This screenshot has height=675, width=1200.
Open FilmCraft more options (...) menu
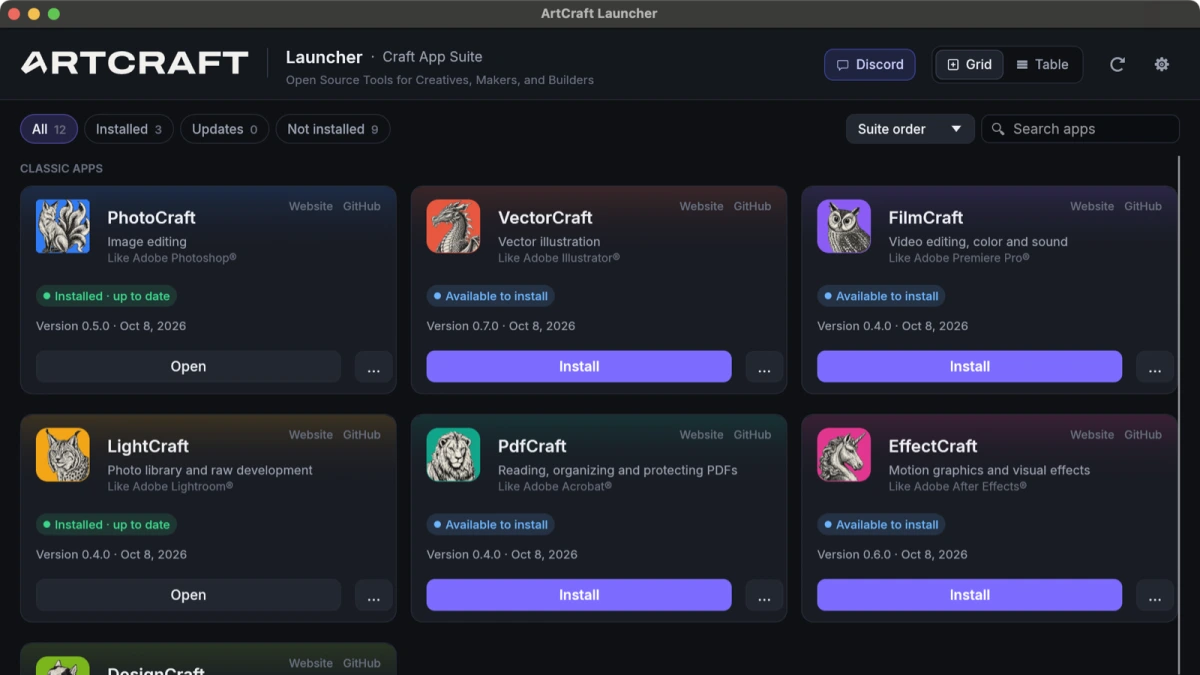(x=1155, y=367)
